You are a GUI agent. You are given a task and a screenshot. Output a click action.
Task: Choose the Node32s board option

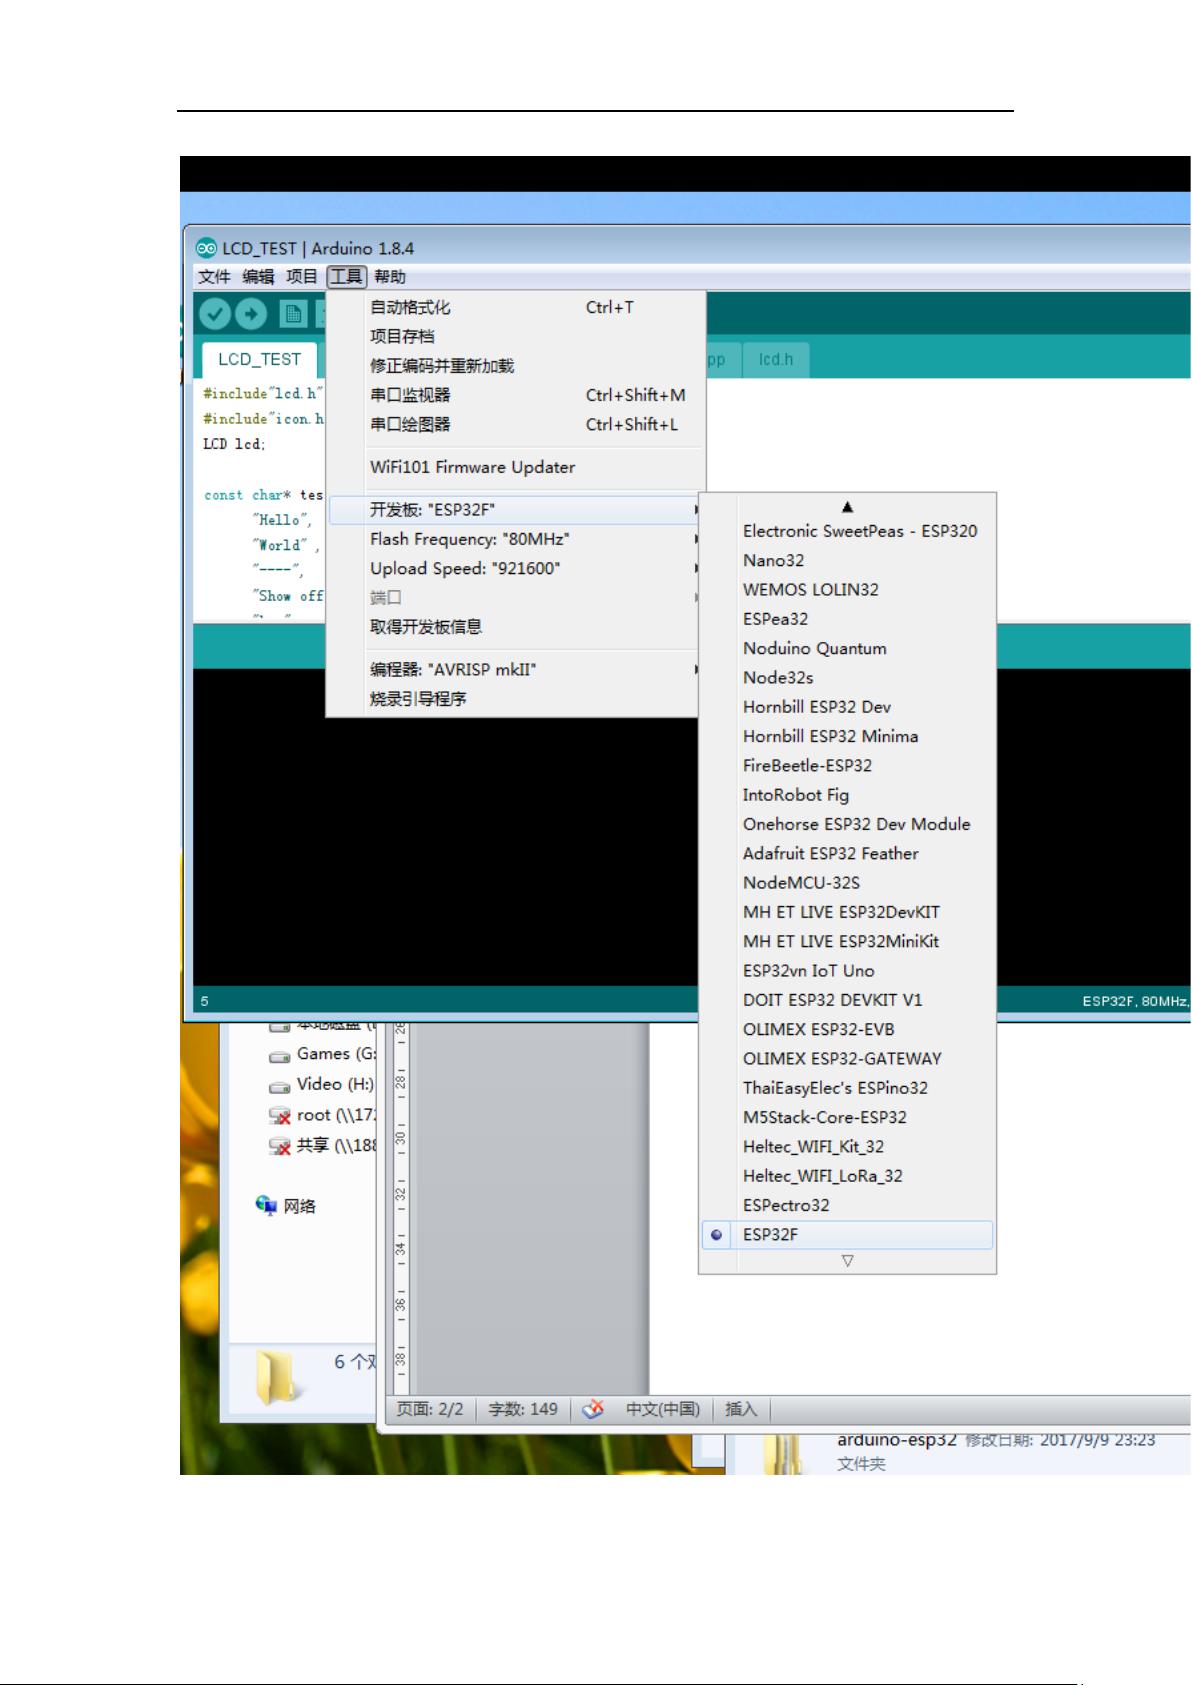[x=778, y=678]
